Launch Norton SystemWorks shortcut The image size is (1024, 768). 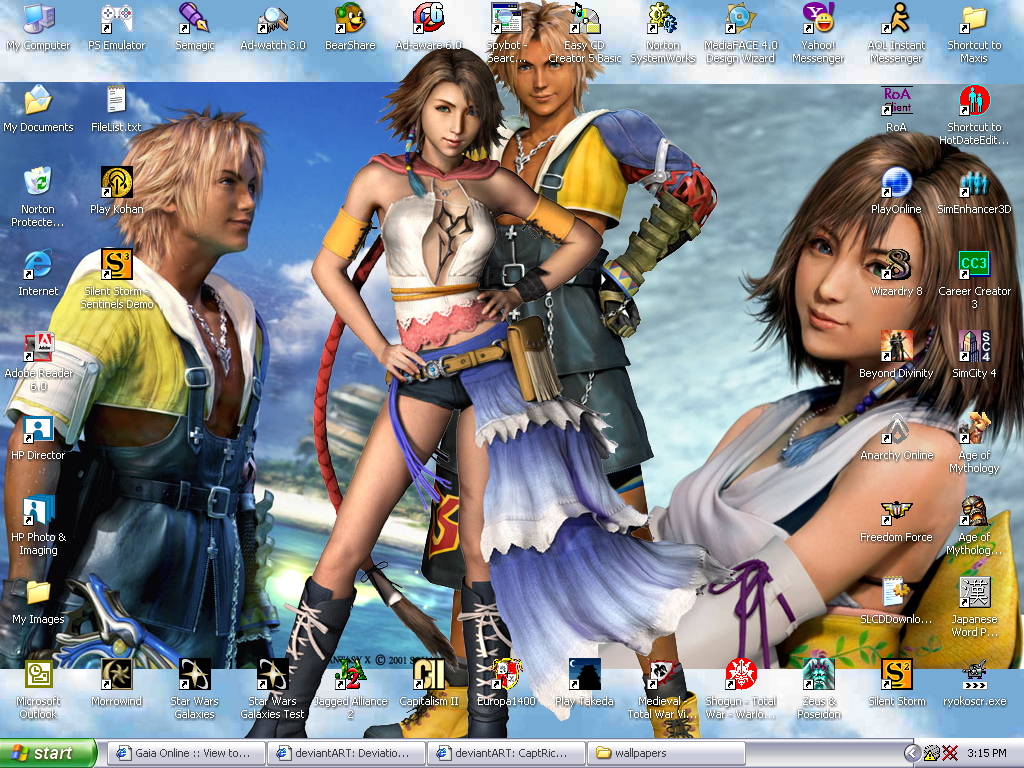coord(663,33)
